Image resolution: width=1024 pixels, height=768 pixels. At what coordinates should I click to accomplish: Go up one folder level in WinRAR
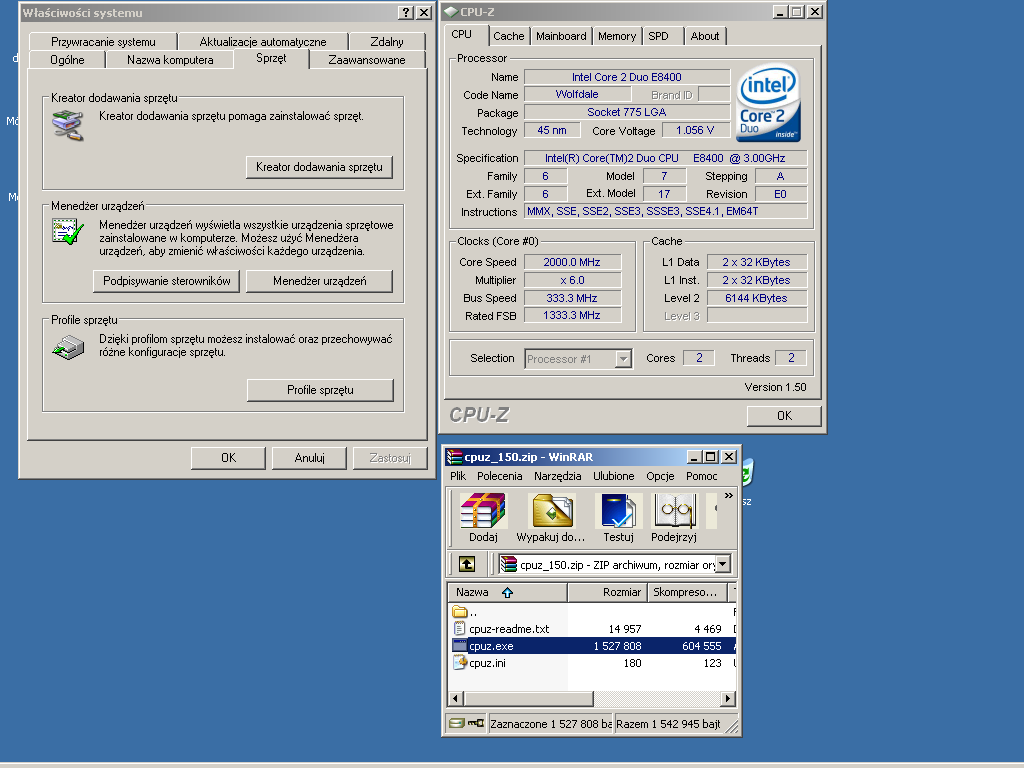467,564
